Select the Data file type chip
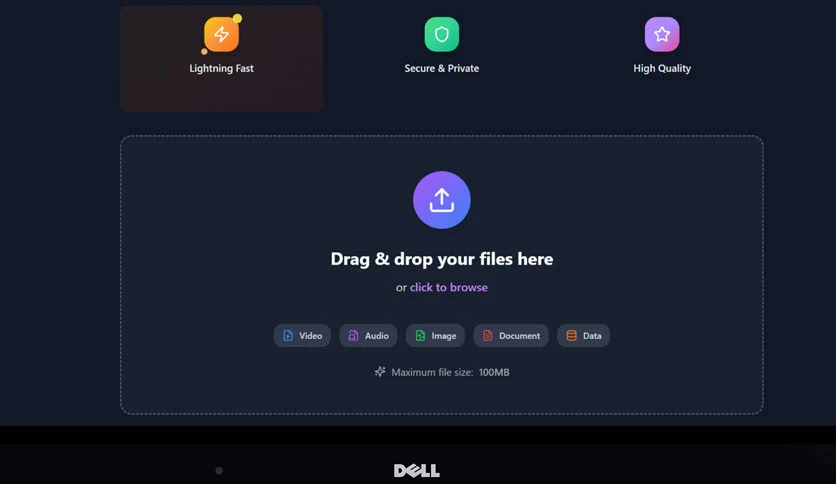This screenshot has height=484, width=836. (583, 336)
